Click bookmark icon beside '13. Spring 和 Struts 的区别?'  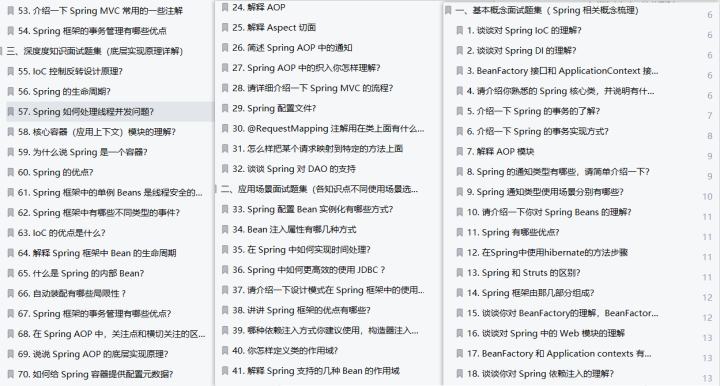(460, 273)
